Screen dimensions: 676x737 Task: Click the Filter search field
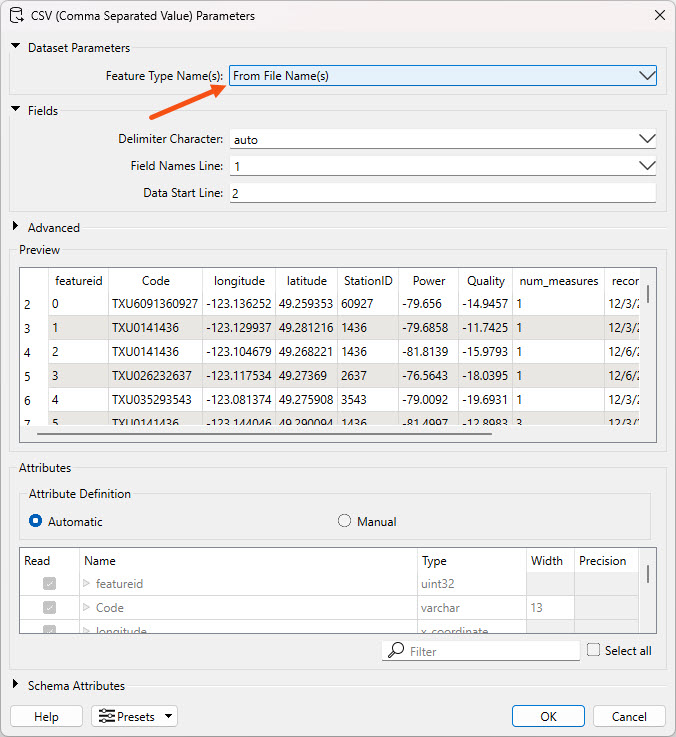480,651
